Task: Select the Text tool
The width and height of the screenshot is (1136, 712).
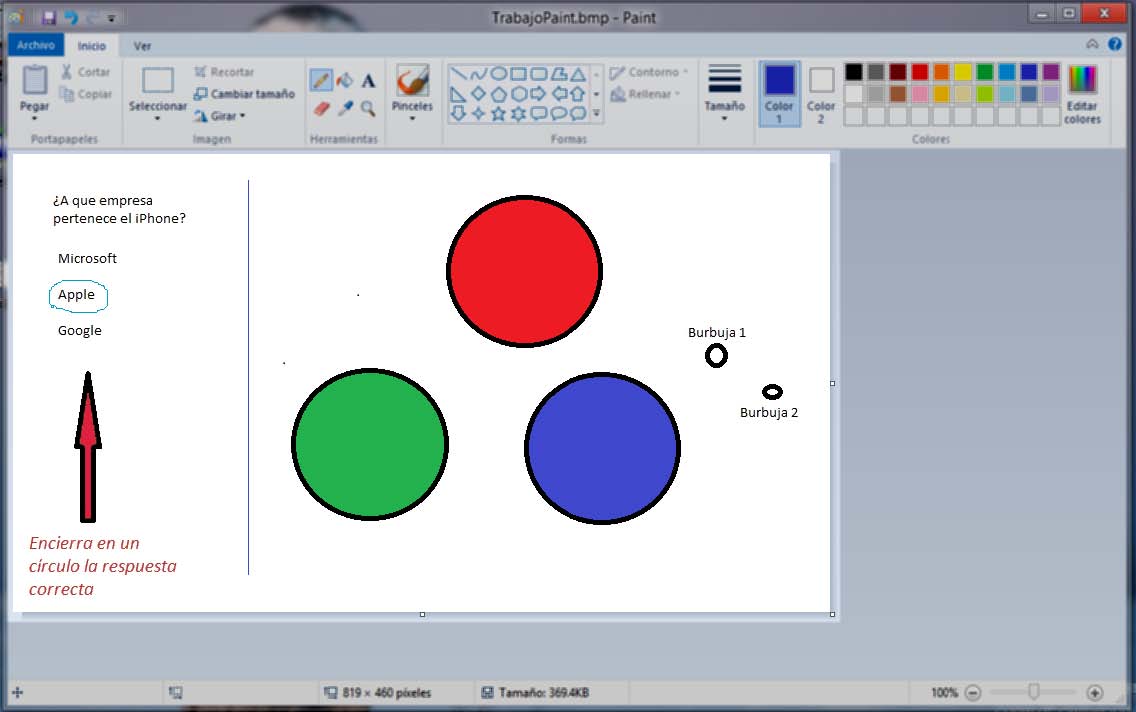Action: point(368,80)
